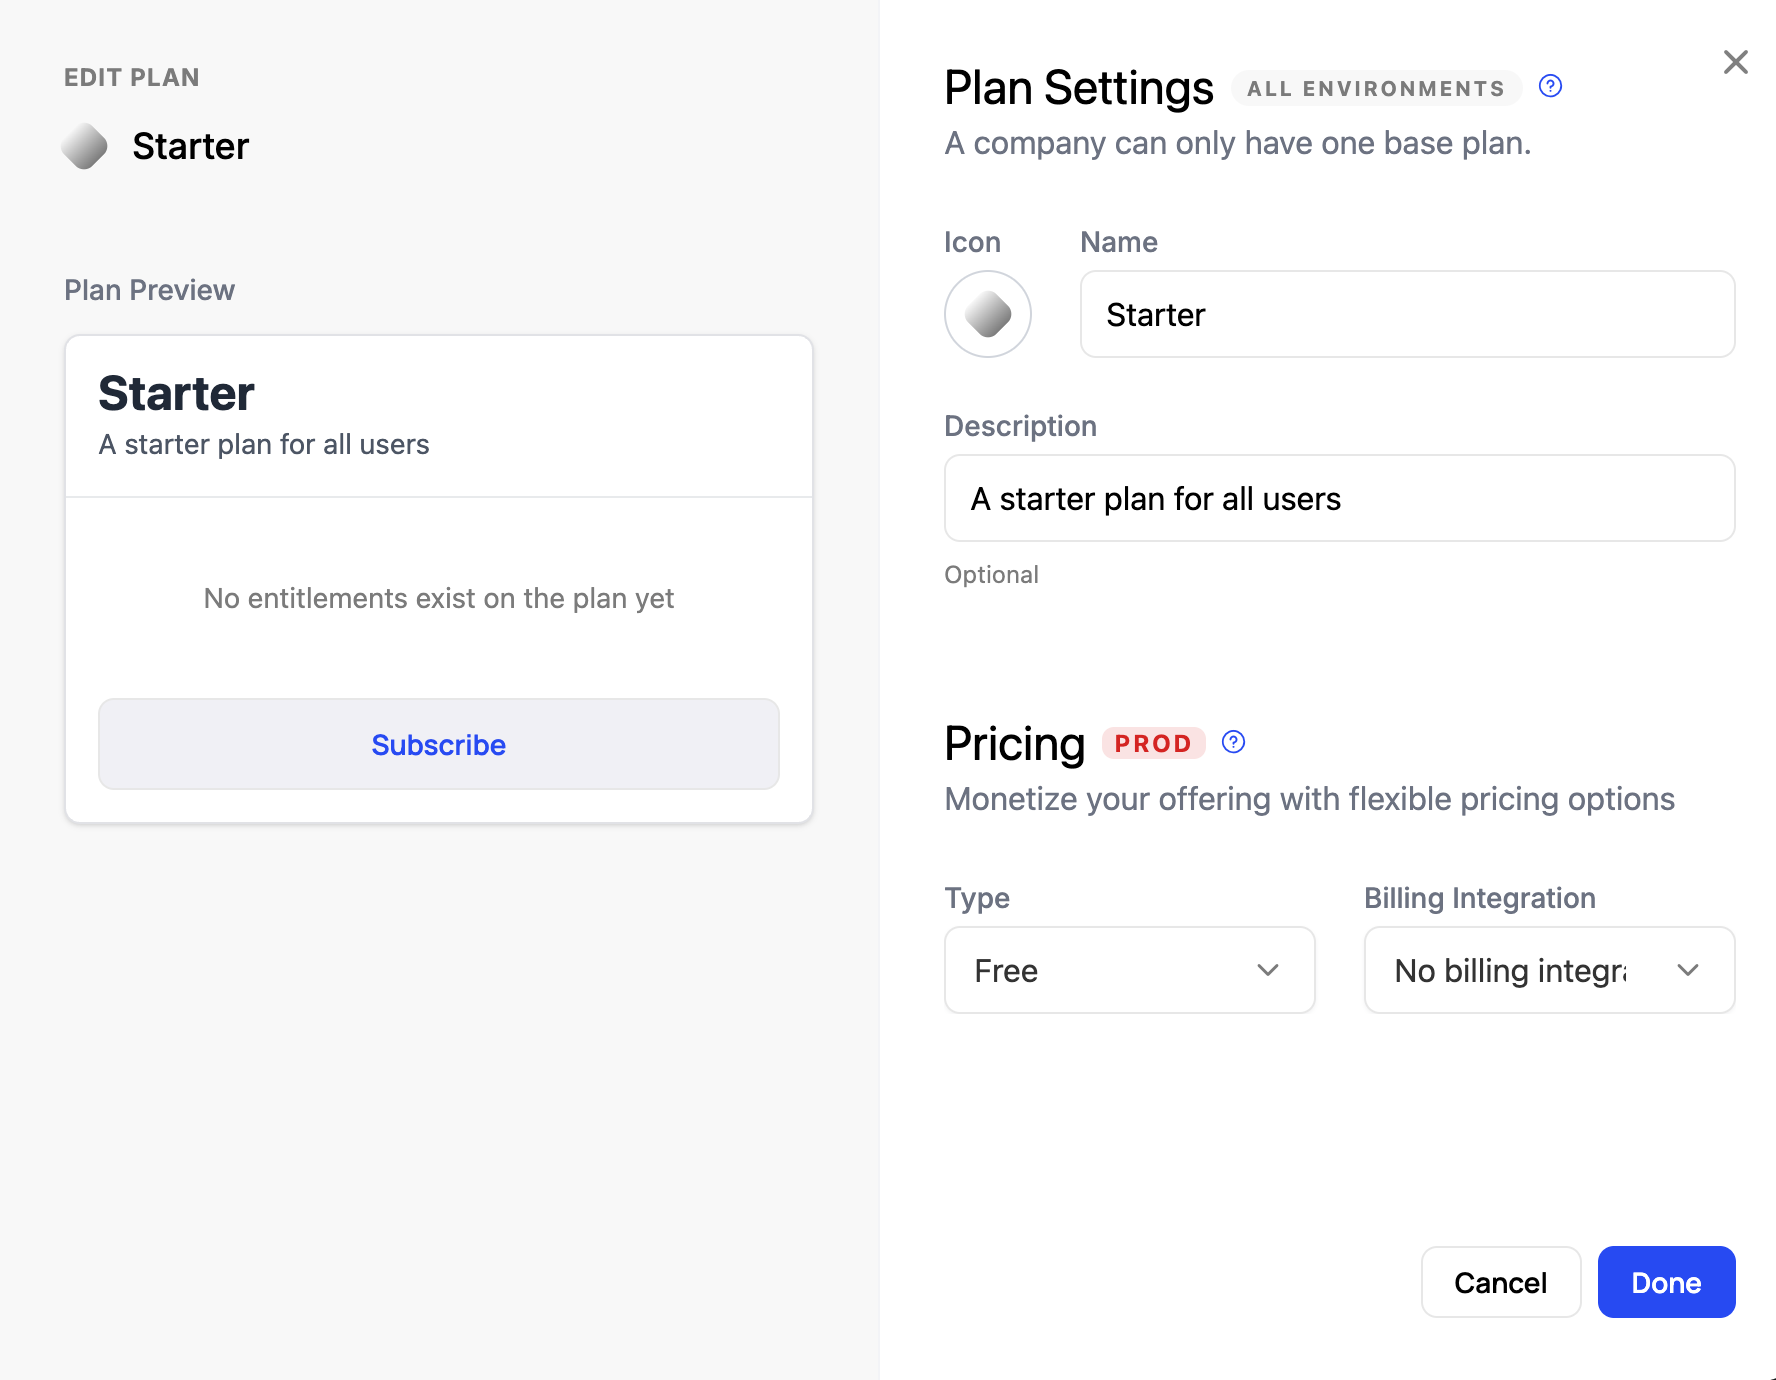1776x1380 pixels.
Task: Click the Subscribe button
Action: coord(438,744)
